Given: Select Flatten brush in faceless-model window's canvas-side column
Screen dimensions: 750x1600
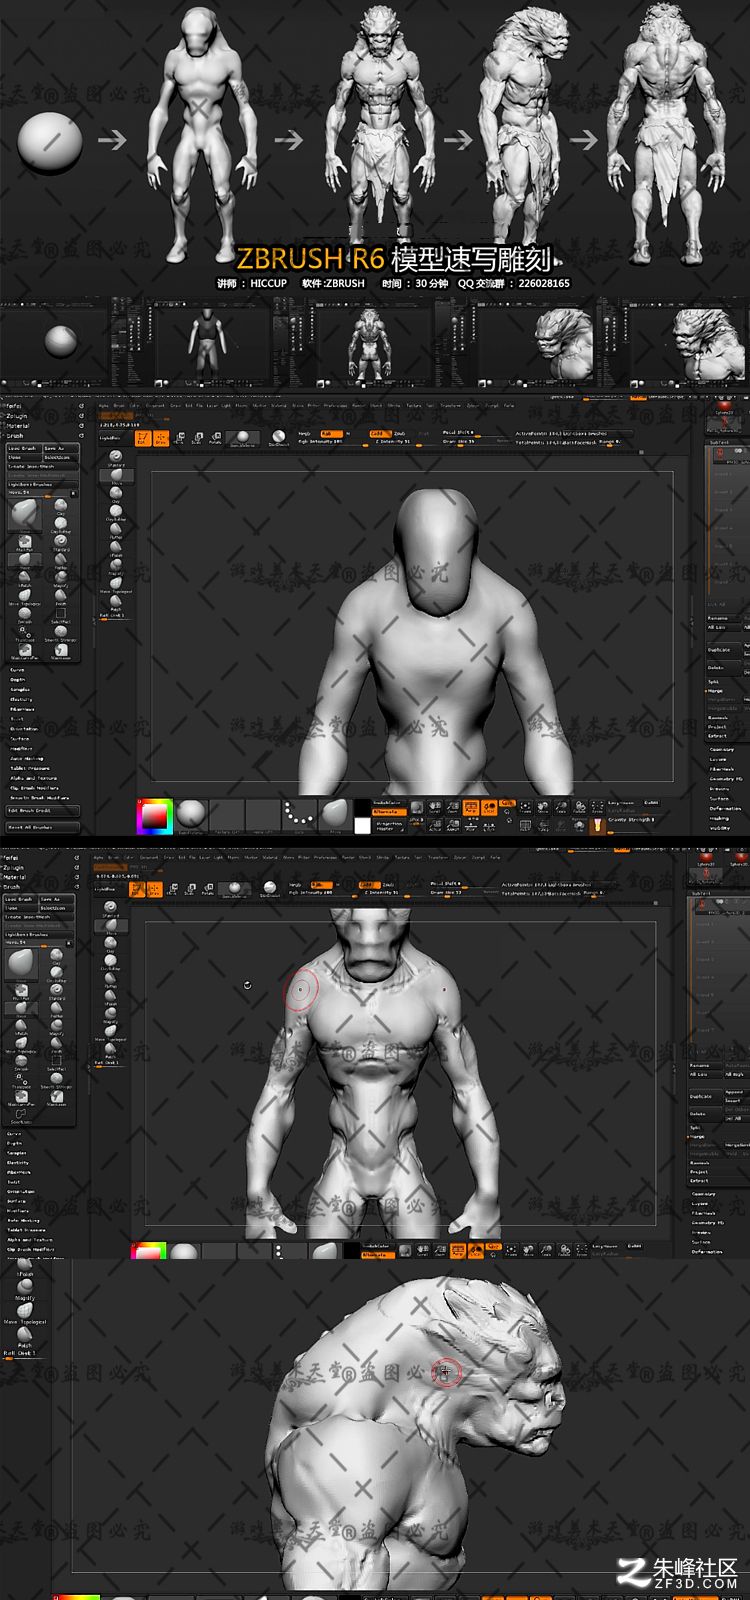Looking at the screenshot, I should click(x=116, y=530).
